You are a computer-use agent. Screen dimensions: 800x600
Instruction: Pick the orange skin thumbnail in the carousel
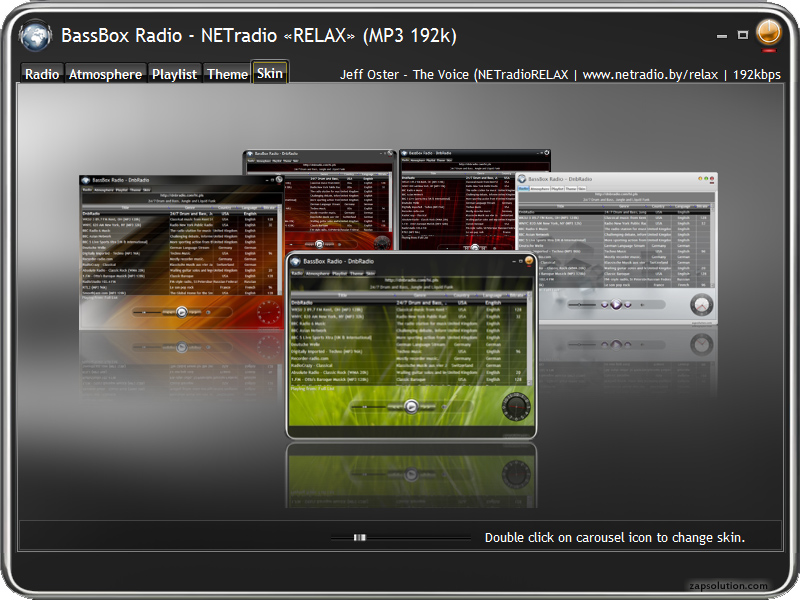click(x=181, y=253)
